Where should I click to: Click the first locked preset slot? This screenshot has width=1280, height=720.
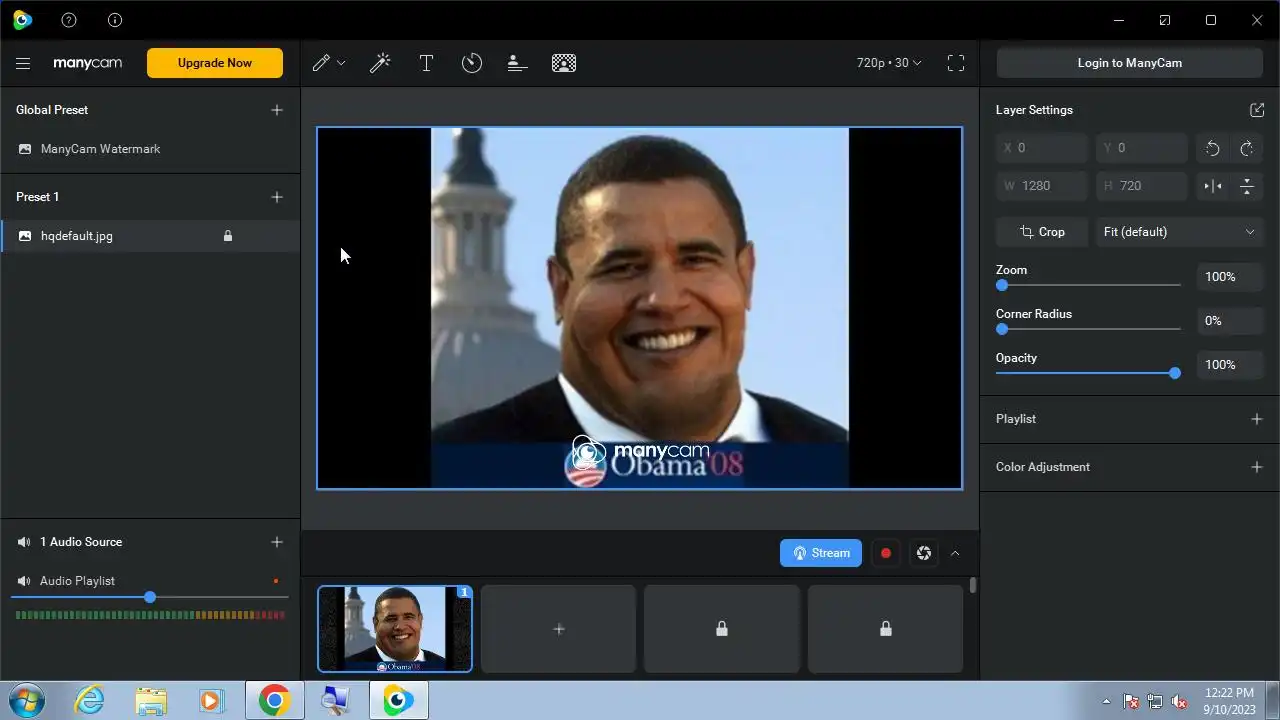pyautogui.click(x=722, y=629)
